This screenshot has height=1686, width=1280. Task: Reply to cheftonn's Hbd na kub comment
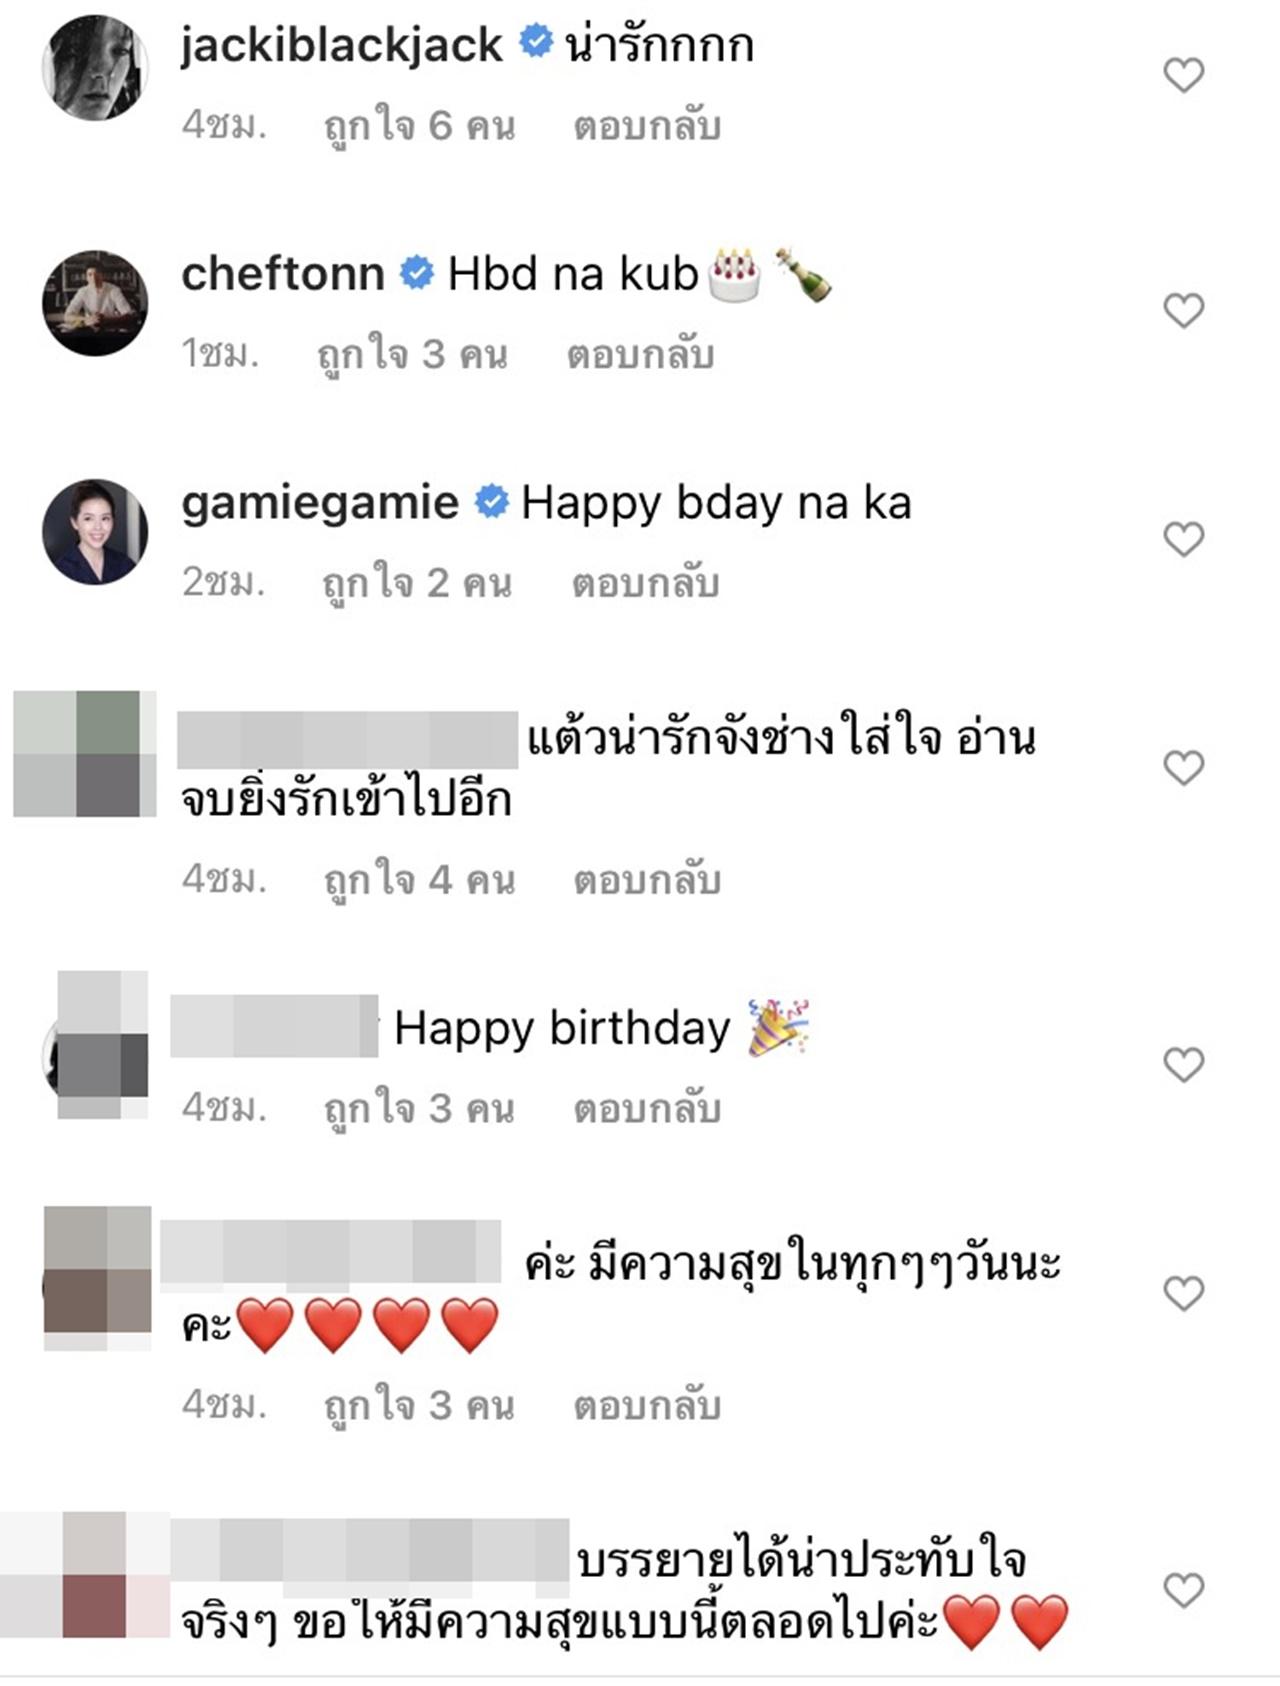coord(641,354)
